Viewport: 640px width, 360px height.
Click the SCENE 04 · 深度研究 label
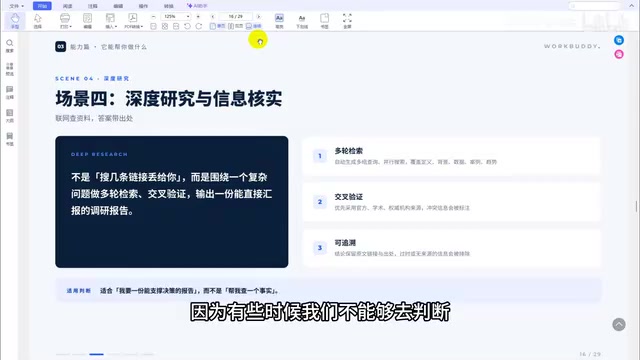click(92, 78)
